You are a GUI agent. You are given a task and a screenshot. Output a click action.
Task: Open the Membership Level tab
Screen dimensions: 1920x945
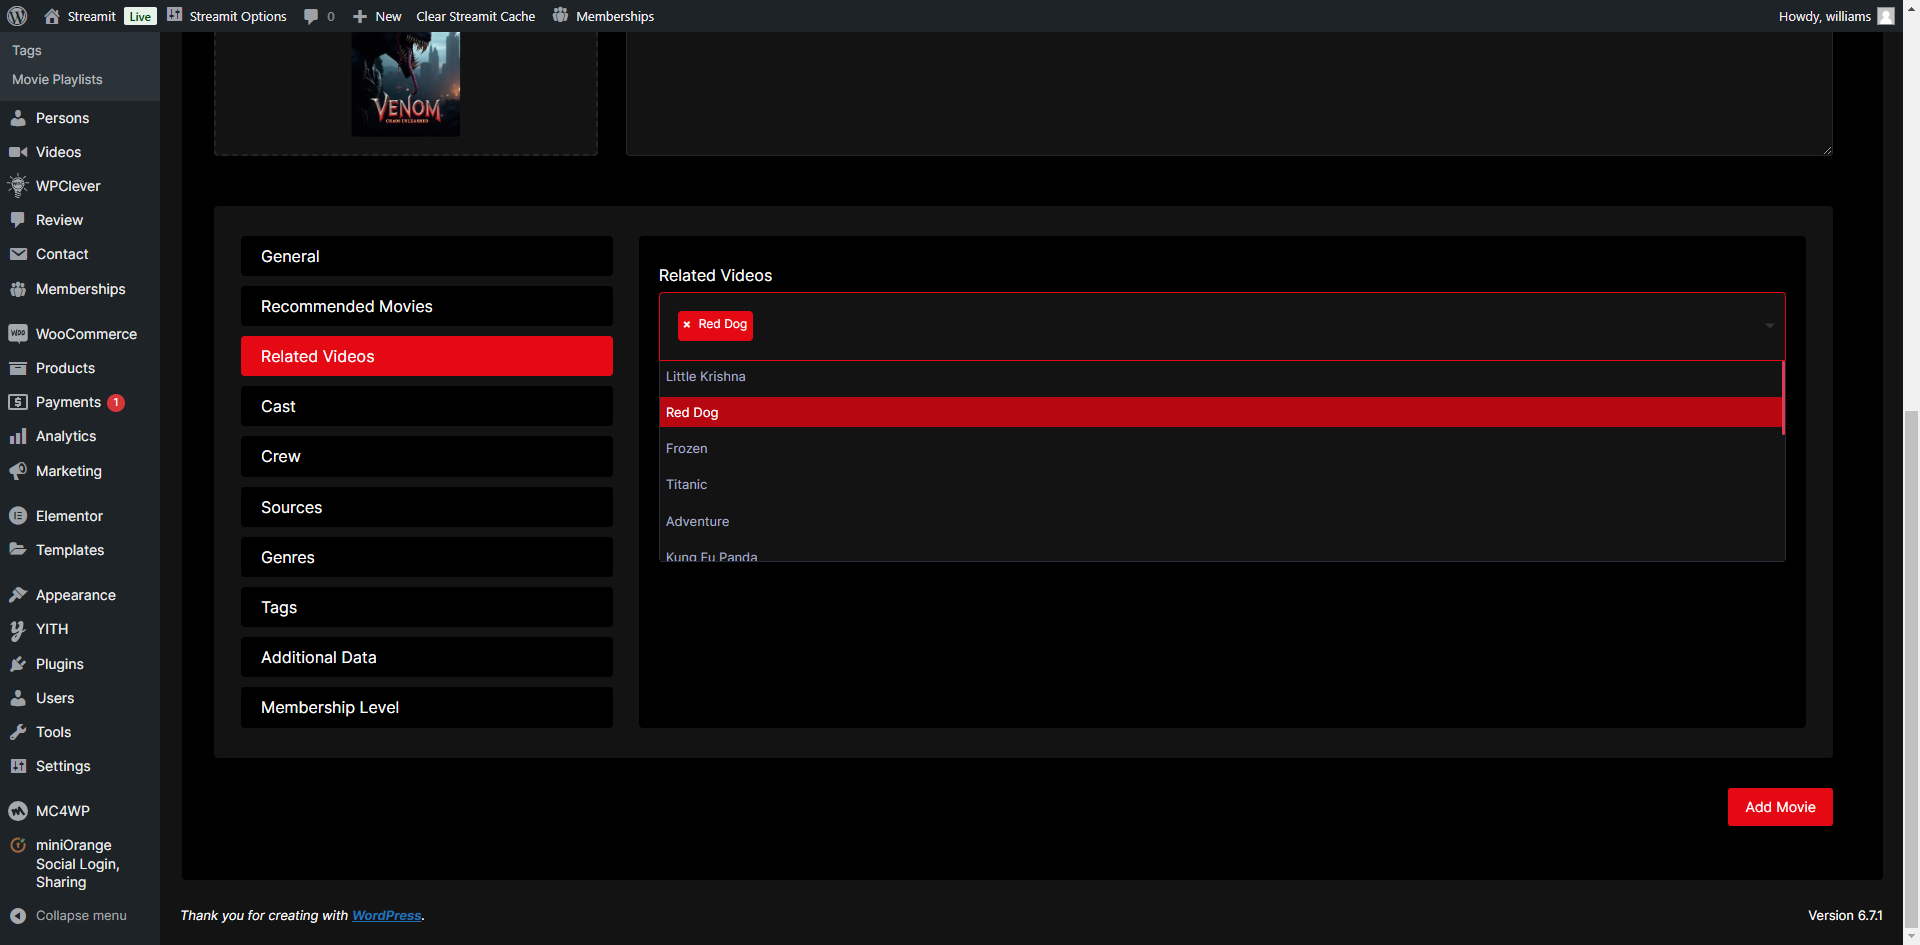(427, 707)
